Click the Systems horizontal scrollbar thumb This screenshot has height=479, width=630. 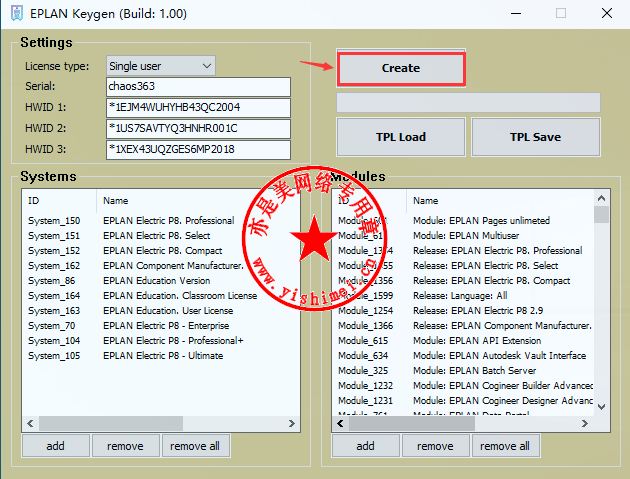(111, 423)
